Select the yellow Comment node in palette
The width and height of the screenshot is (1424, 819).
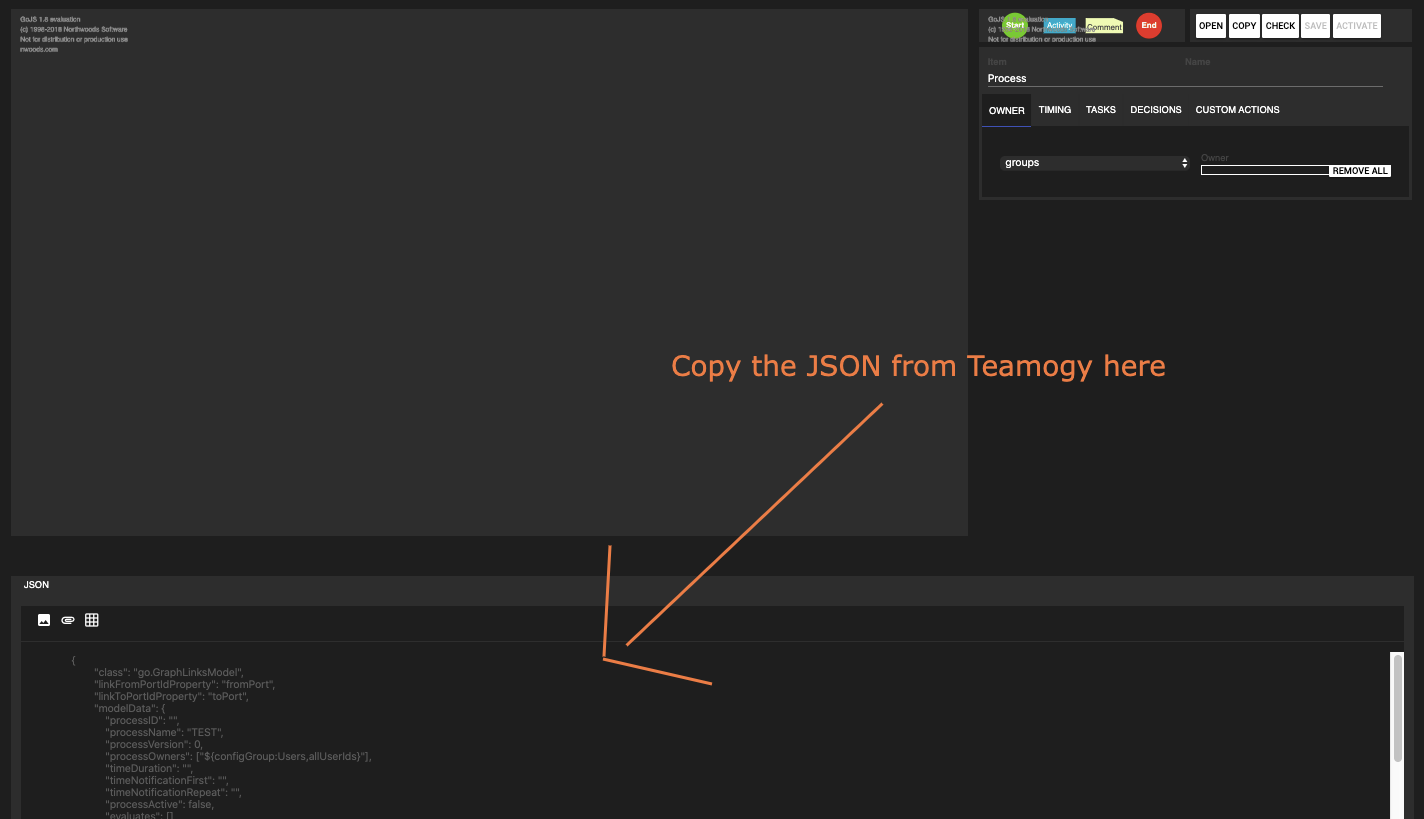point(1104,27)
